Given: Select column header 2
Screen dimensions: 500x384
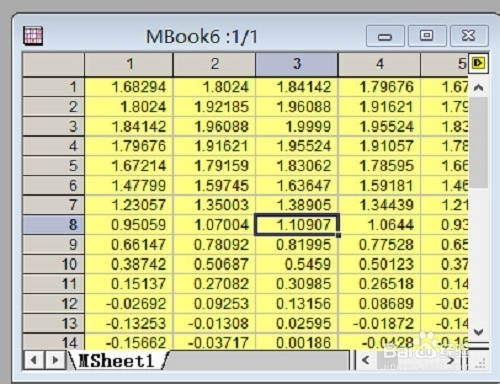Looking at the screenshot, I should [214, 64].
